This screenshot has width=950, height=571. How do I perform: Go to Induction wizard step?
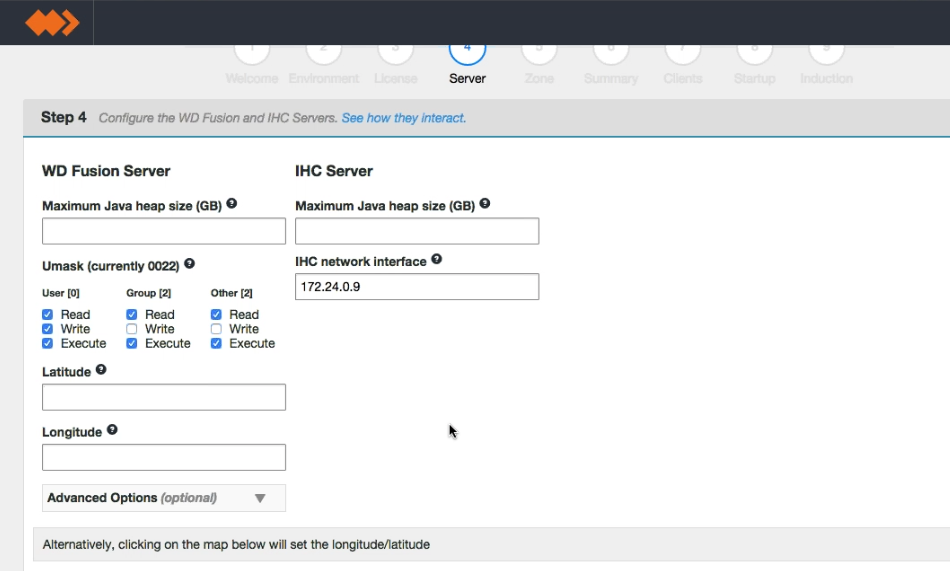[x=826, y=64]
